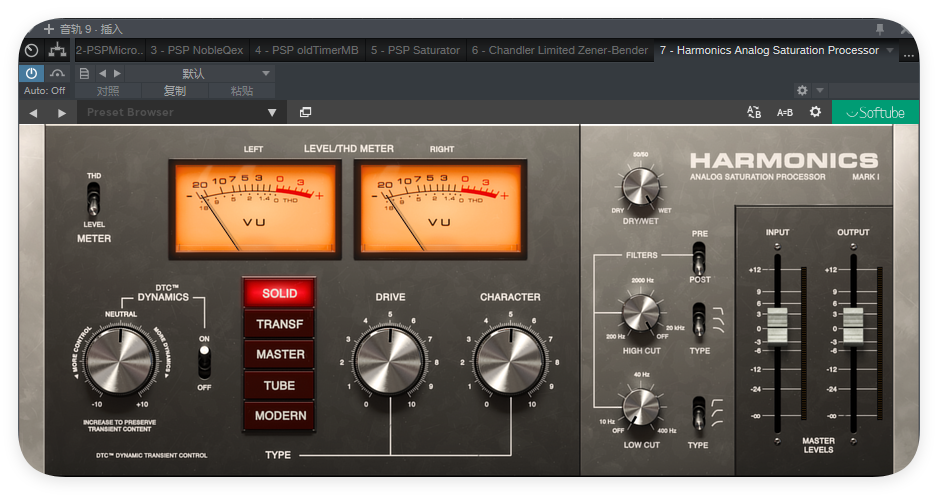
Task: Click the A/B swap icon
Action: pos(754,112)
